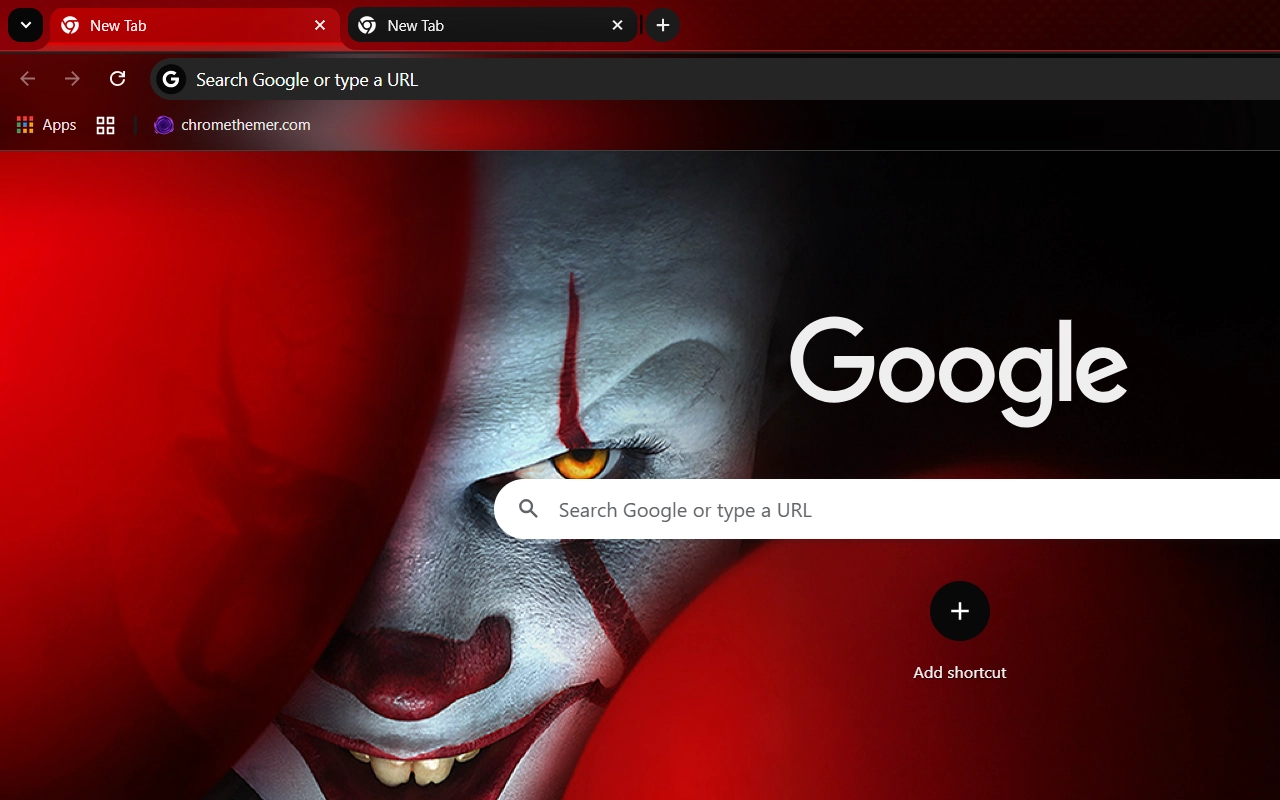Click the Google icon in address bar
This screenshot has width=1280, height=800.
pyautogui.click(x=171, y=79)
